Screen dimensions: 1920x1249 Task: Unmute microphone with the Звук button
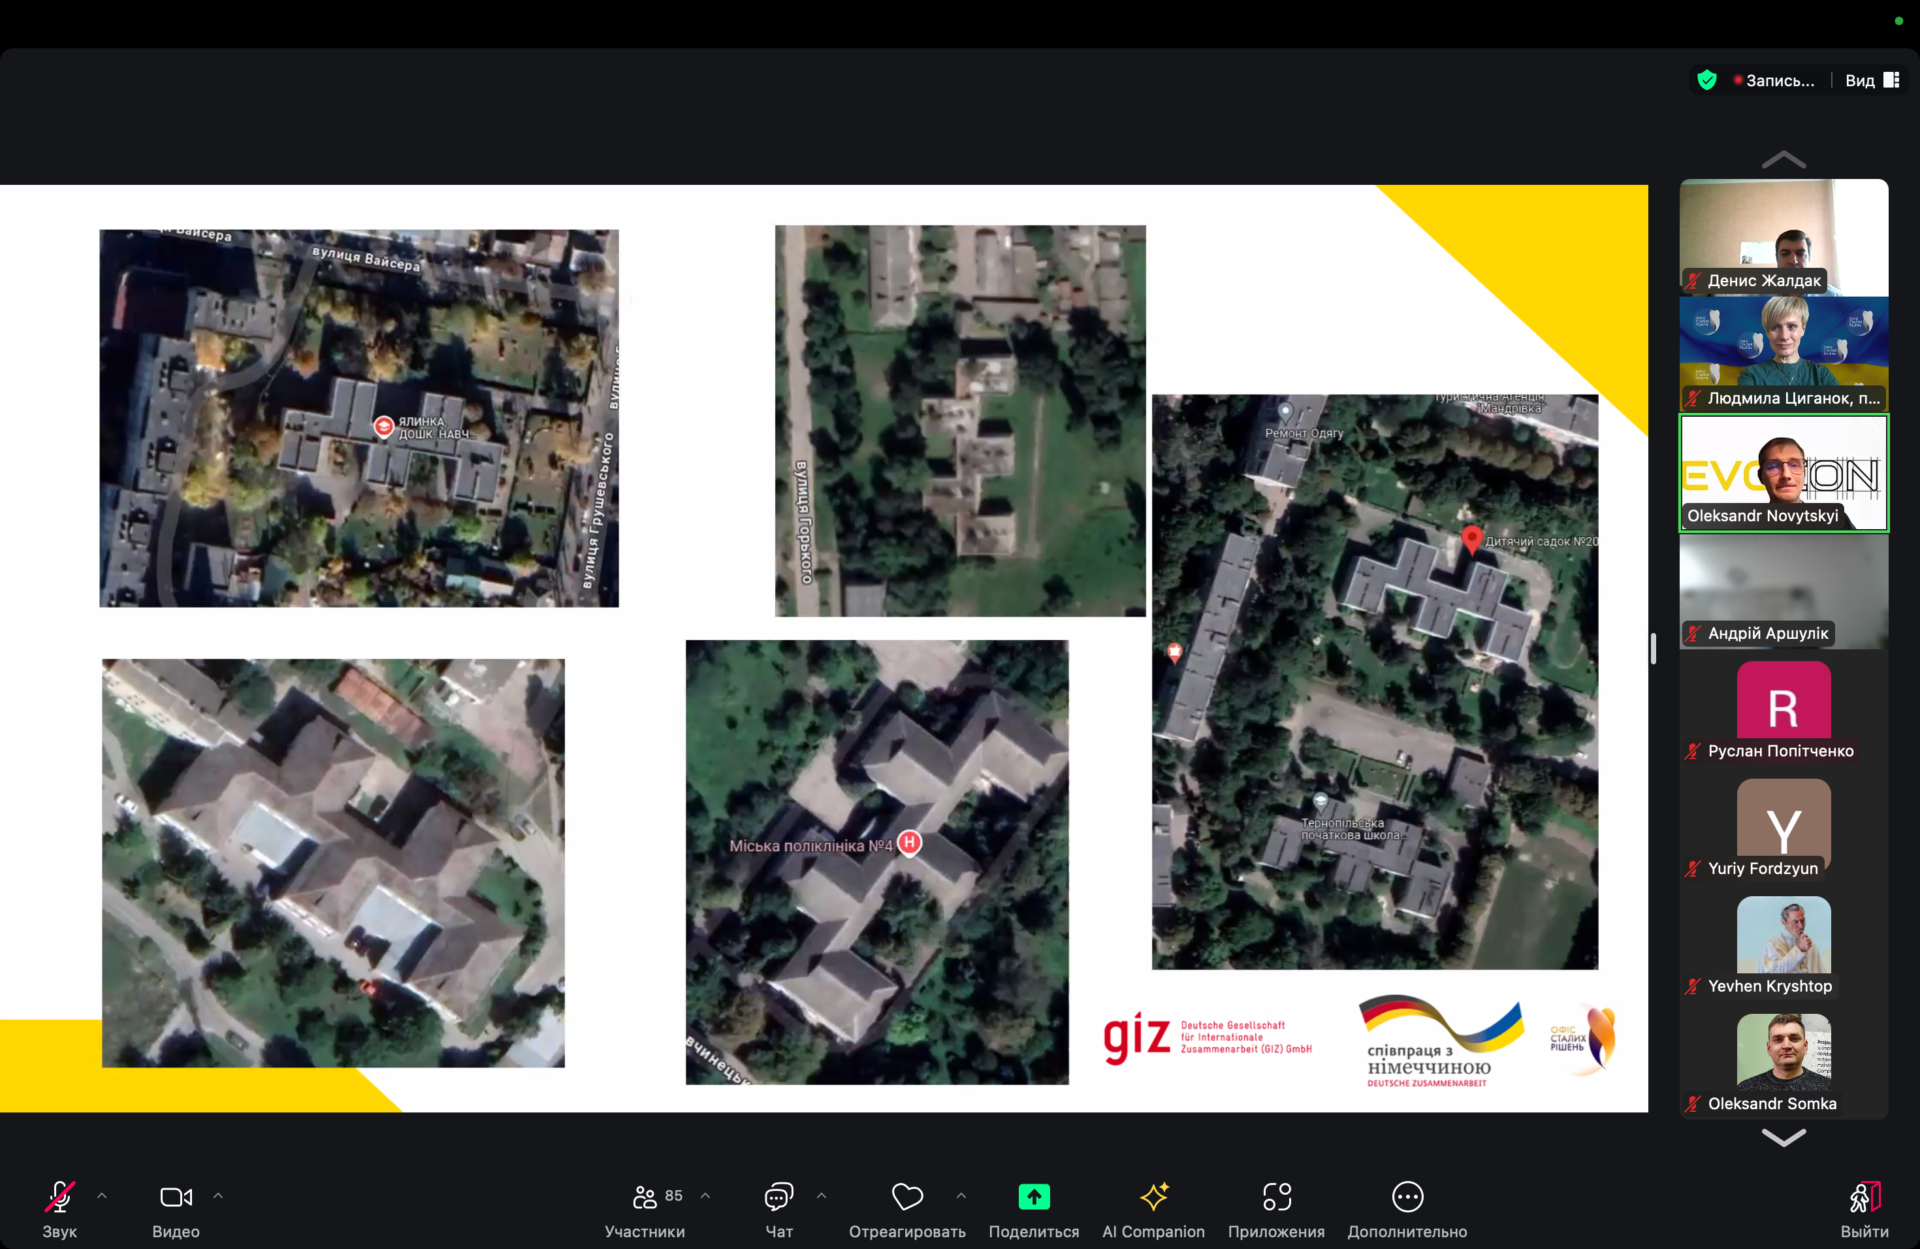[x=59, y=1197]
